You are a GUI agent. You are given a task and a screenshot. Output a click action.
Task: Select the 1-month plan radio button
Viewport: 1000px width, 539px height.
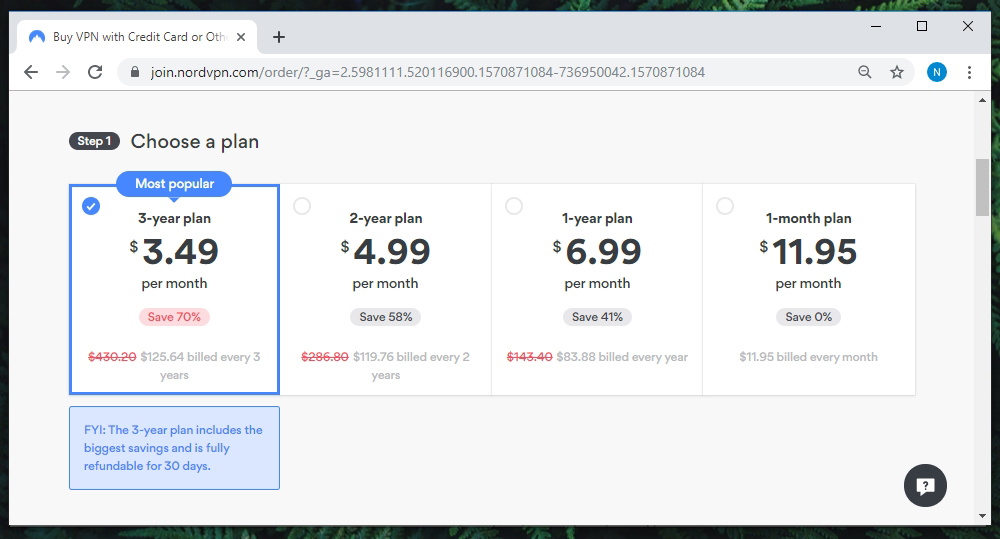tap(724, 206)
